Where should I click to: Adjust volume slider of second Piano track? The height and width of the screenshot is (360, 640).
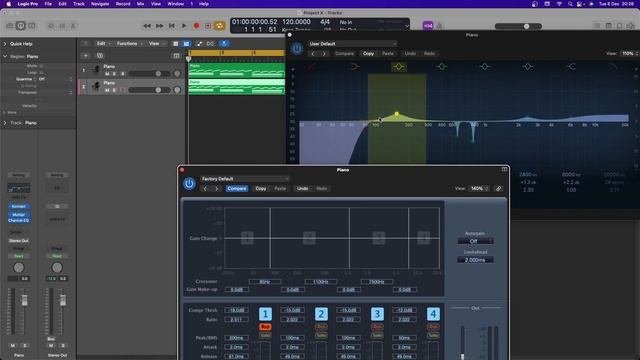[149, 90]
